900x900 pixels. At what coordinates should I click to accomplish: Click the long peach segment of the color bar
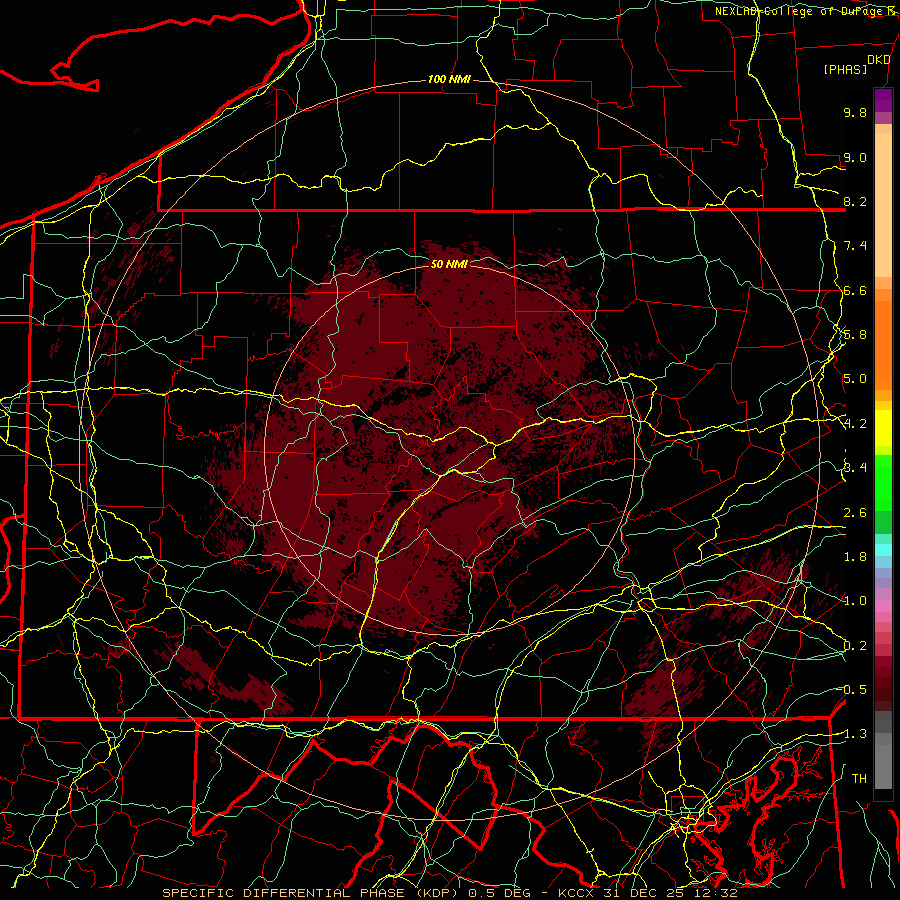(883, 205)
